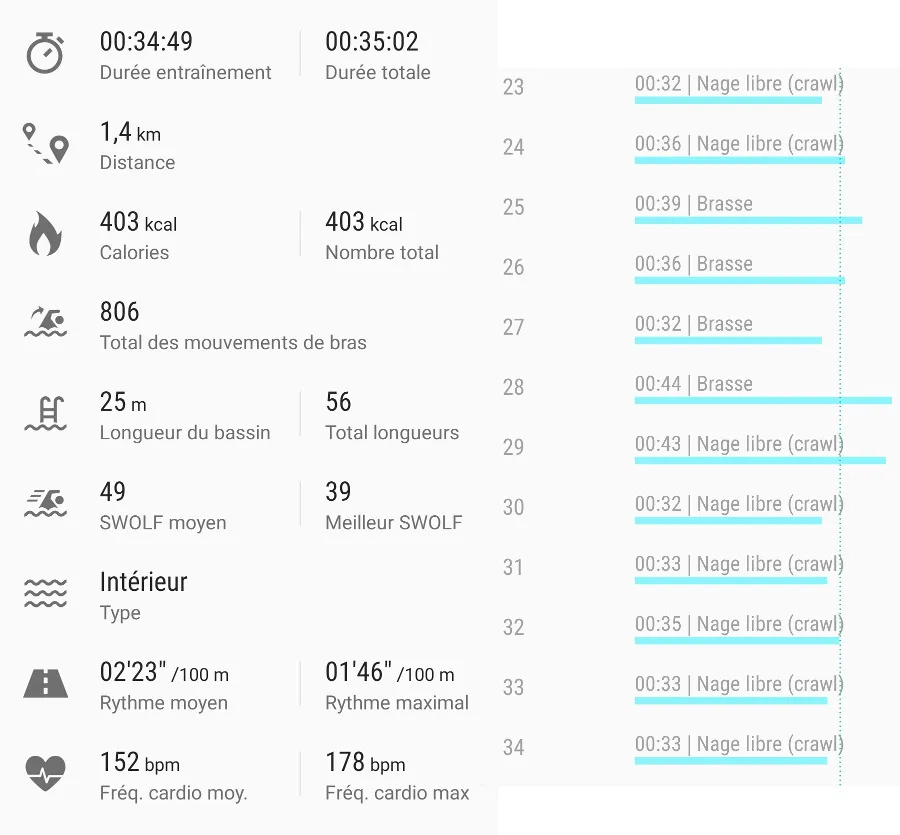The width and height of the screenshot is (900, 835).
Task: Tap the 806 total arm strokes value
Action: click(x=119, y=312)
